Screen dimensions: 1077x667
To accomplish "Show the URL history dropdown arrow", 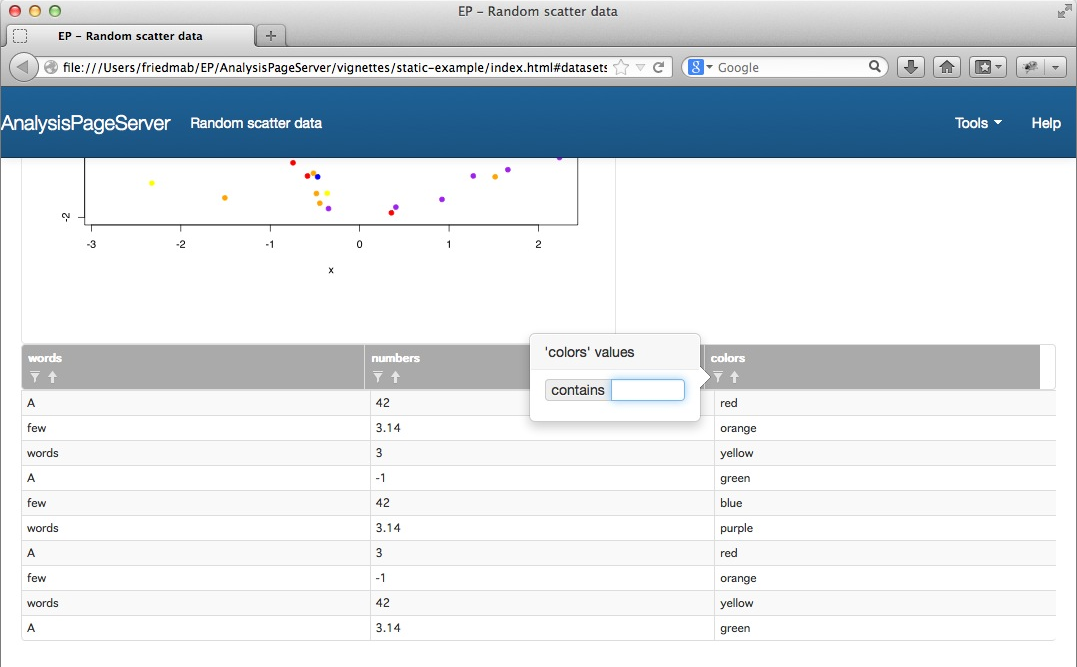I will [640, 67].
